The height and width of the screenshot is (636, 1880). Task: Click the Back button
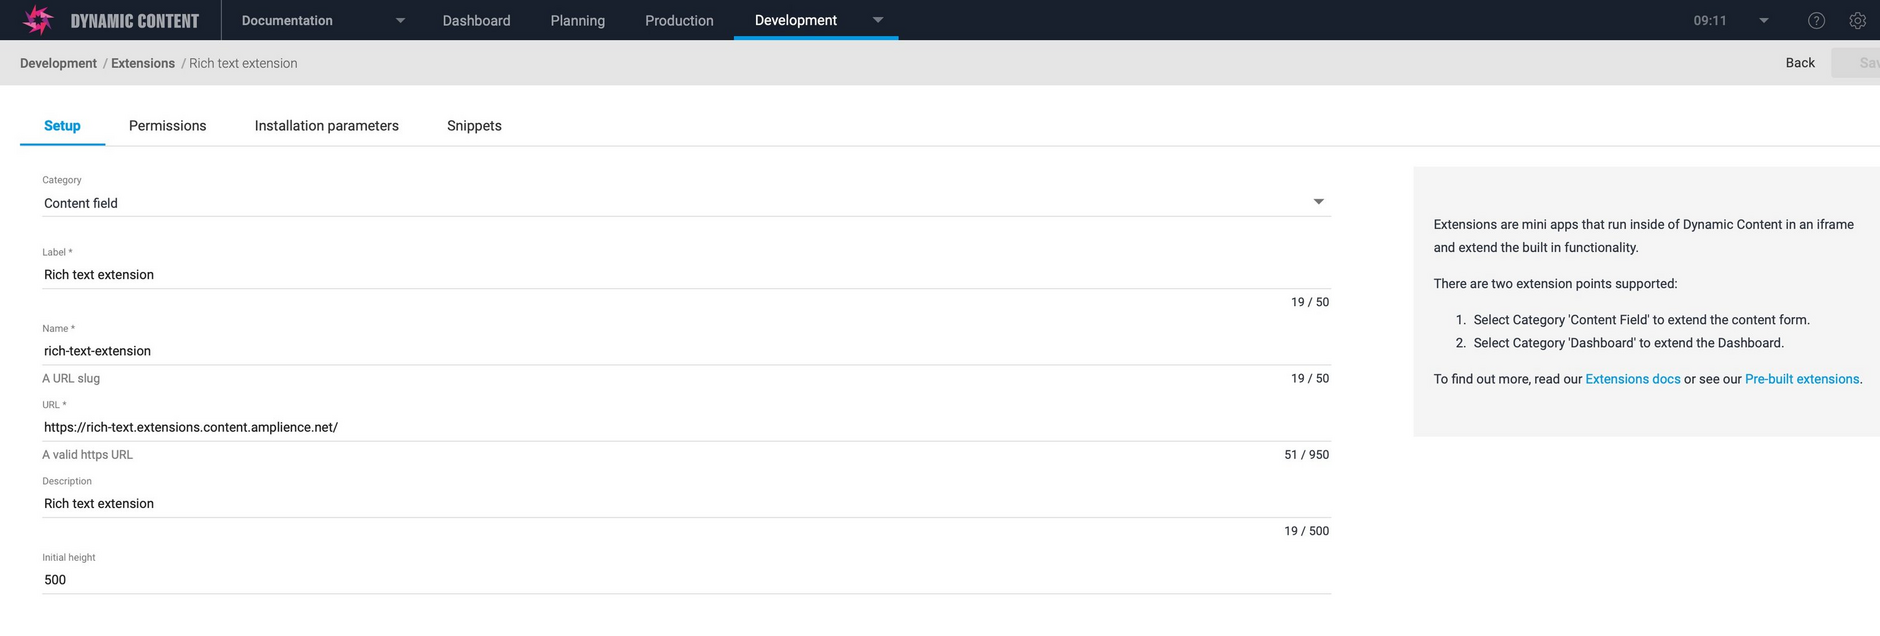point(1800,63)
